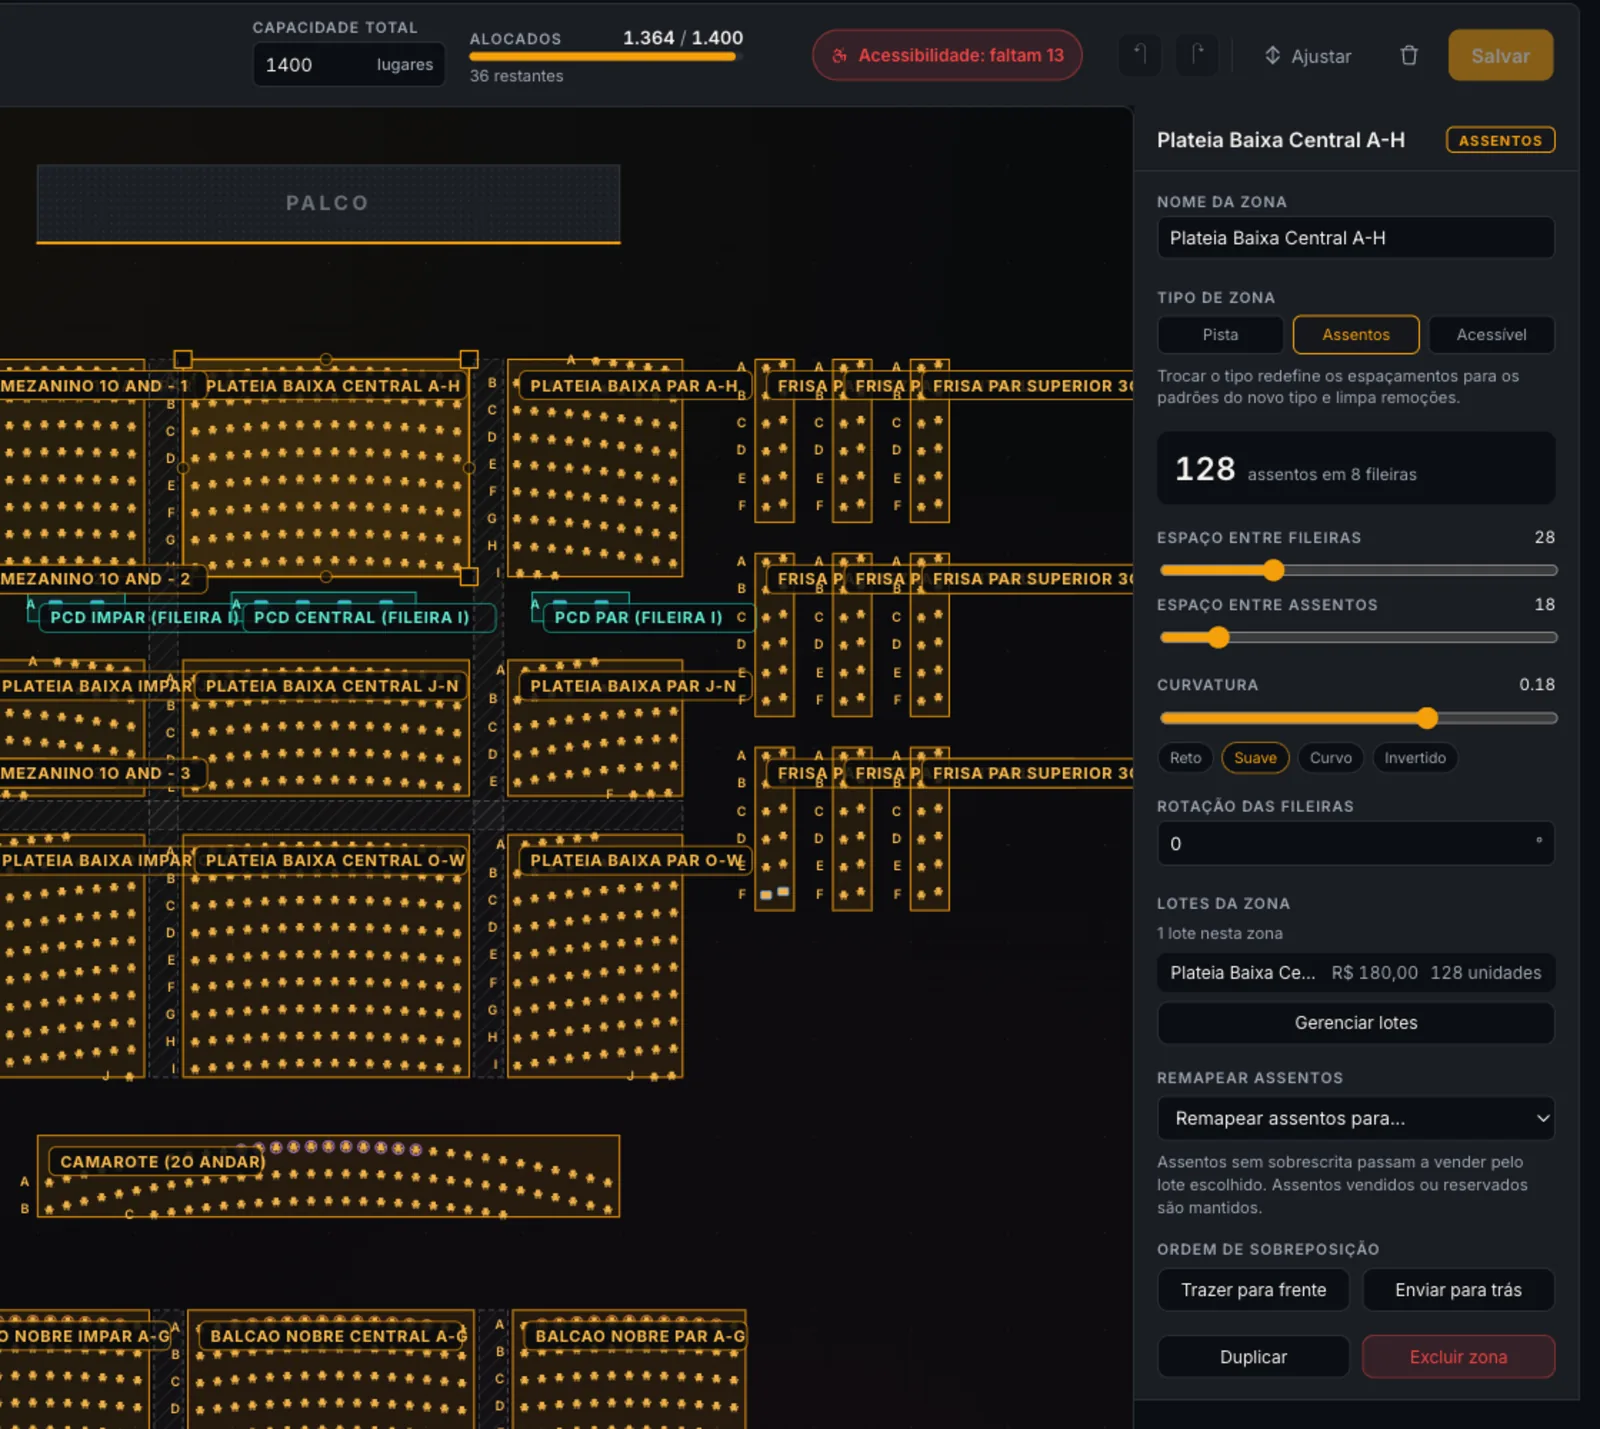Select the bottom-right resize handle of selected zone
This screenshot has height=1429, width=1600.
click(469, 576)
